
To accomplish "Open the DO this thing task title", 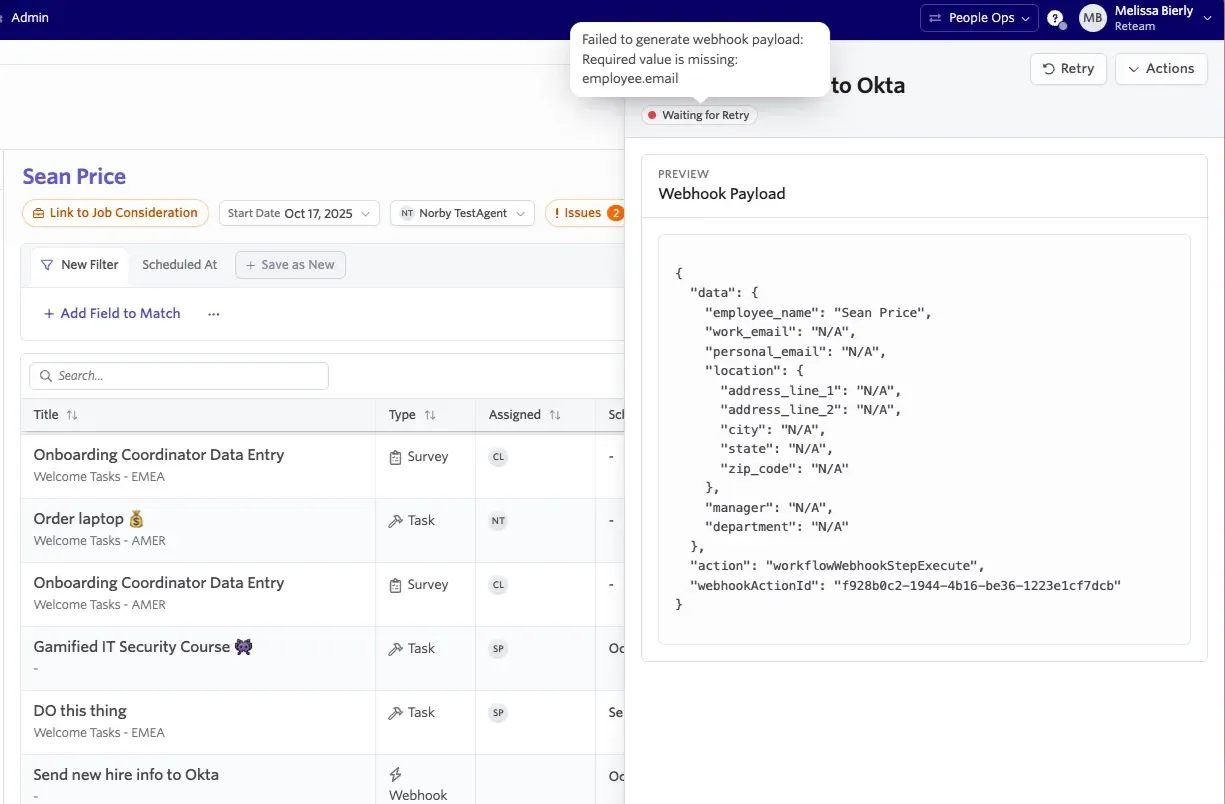I will coord(80,711).
